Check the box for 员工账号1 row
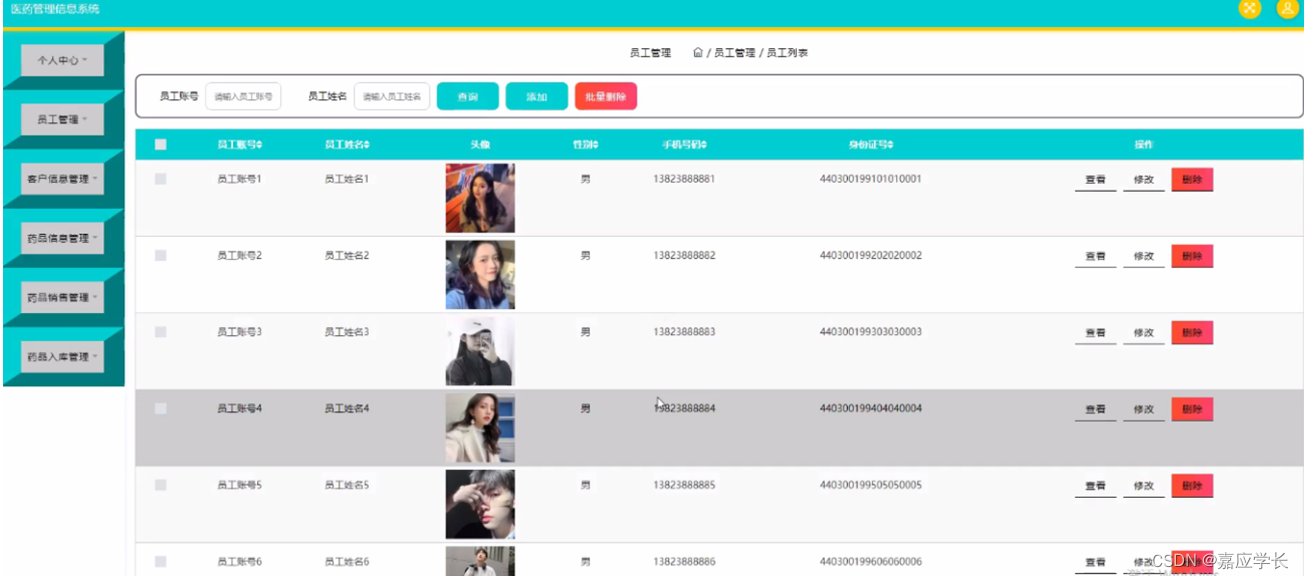 [x=160, y=179]
